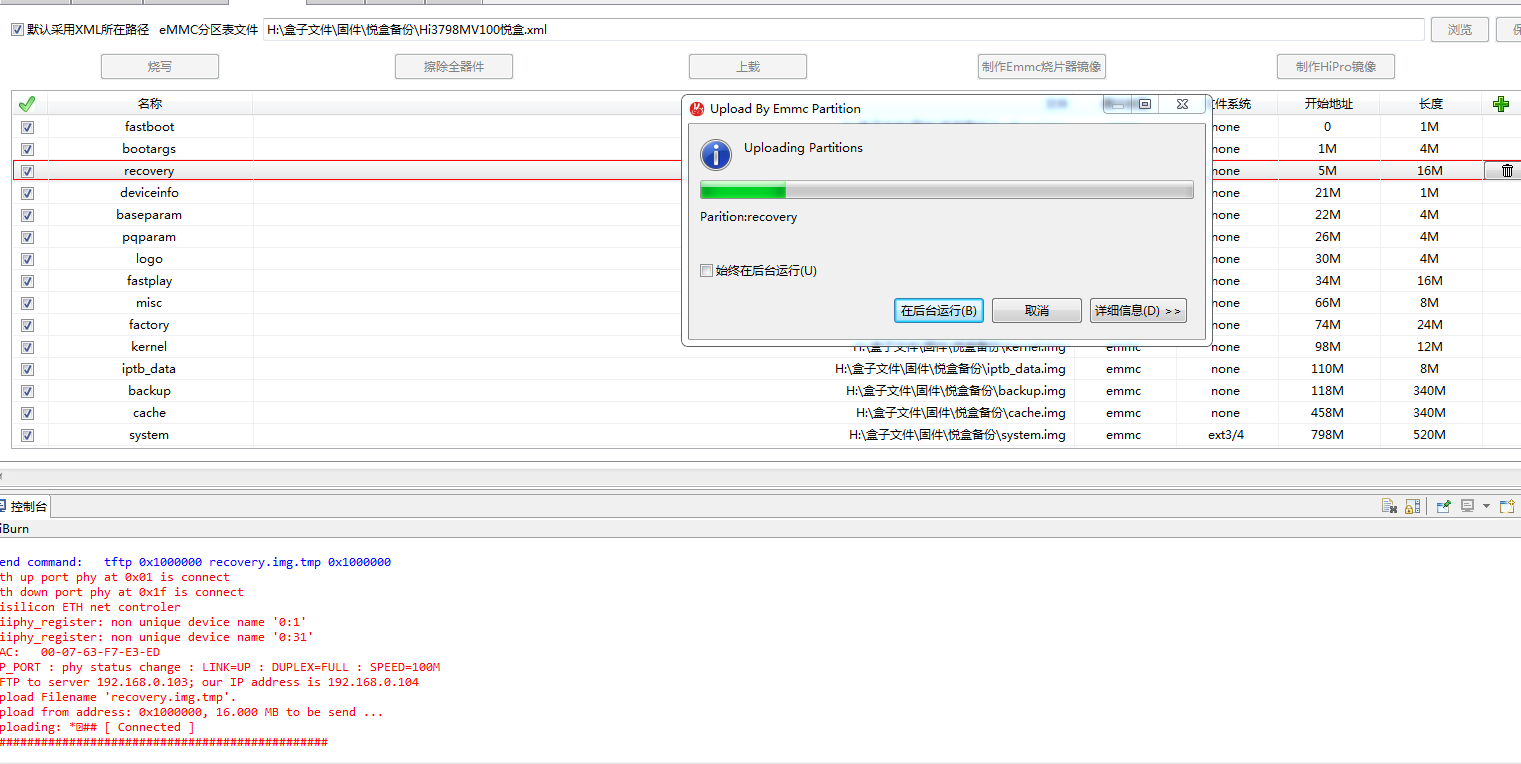Click the Open Console icon
The height and width of the screenshot is (764, 1521).
coord(1507,506)
